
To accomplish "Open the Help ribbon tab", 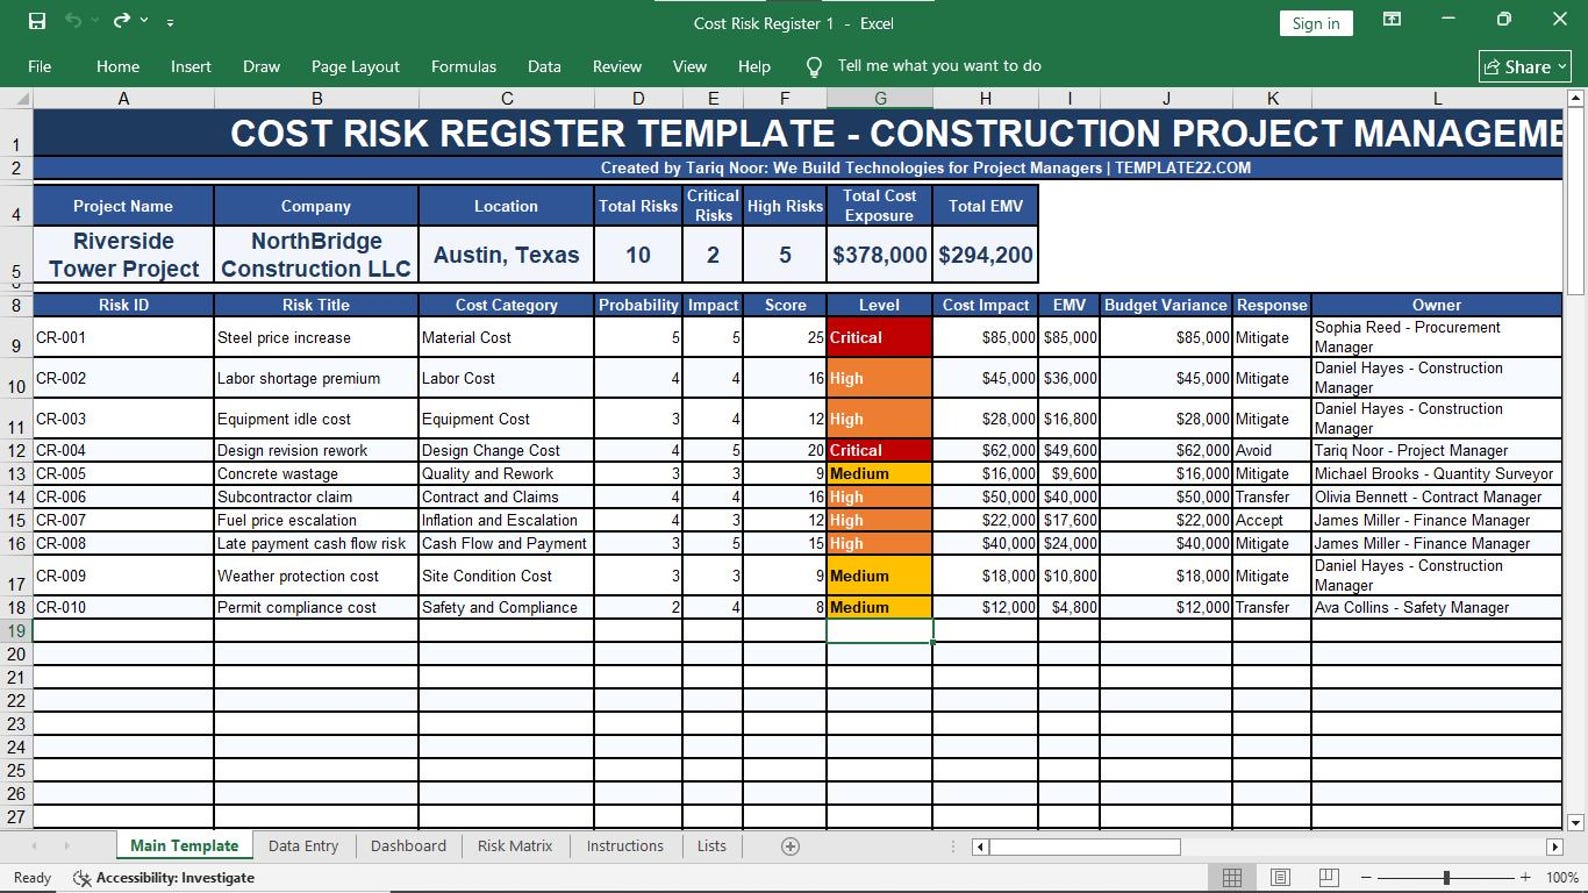I will pos(754,67).
